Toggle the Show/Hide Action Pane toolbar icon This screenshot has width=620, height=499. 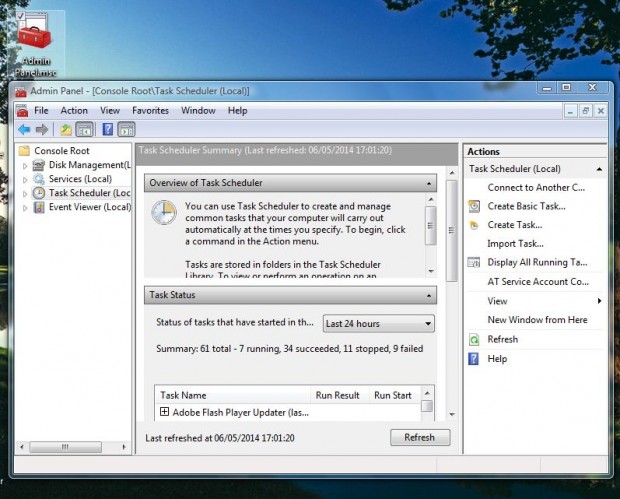point(126,129)
